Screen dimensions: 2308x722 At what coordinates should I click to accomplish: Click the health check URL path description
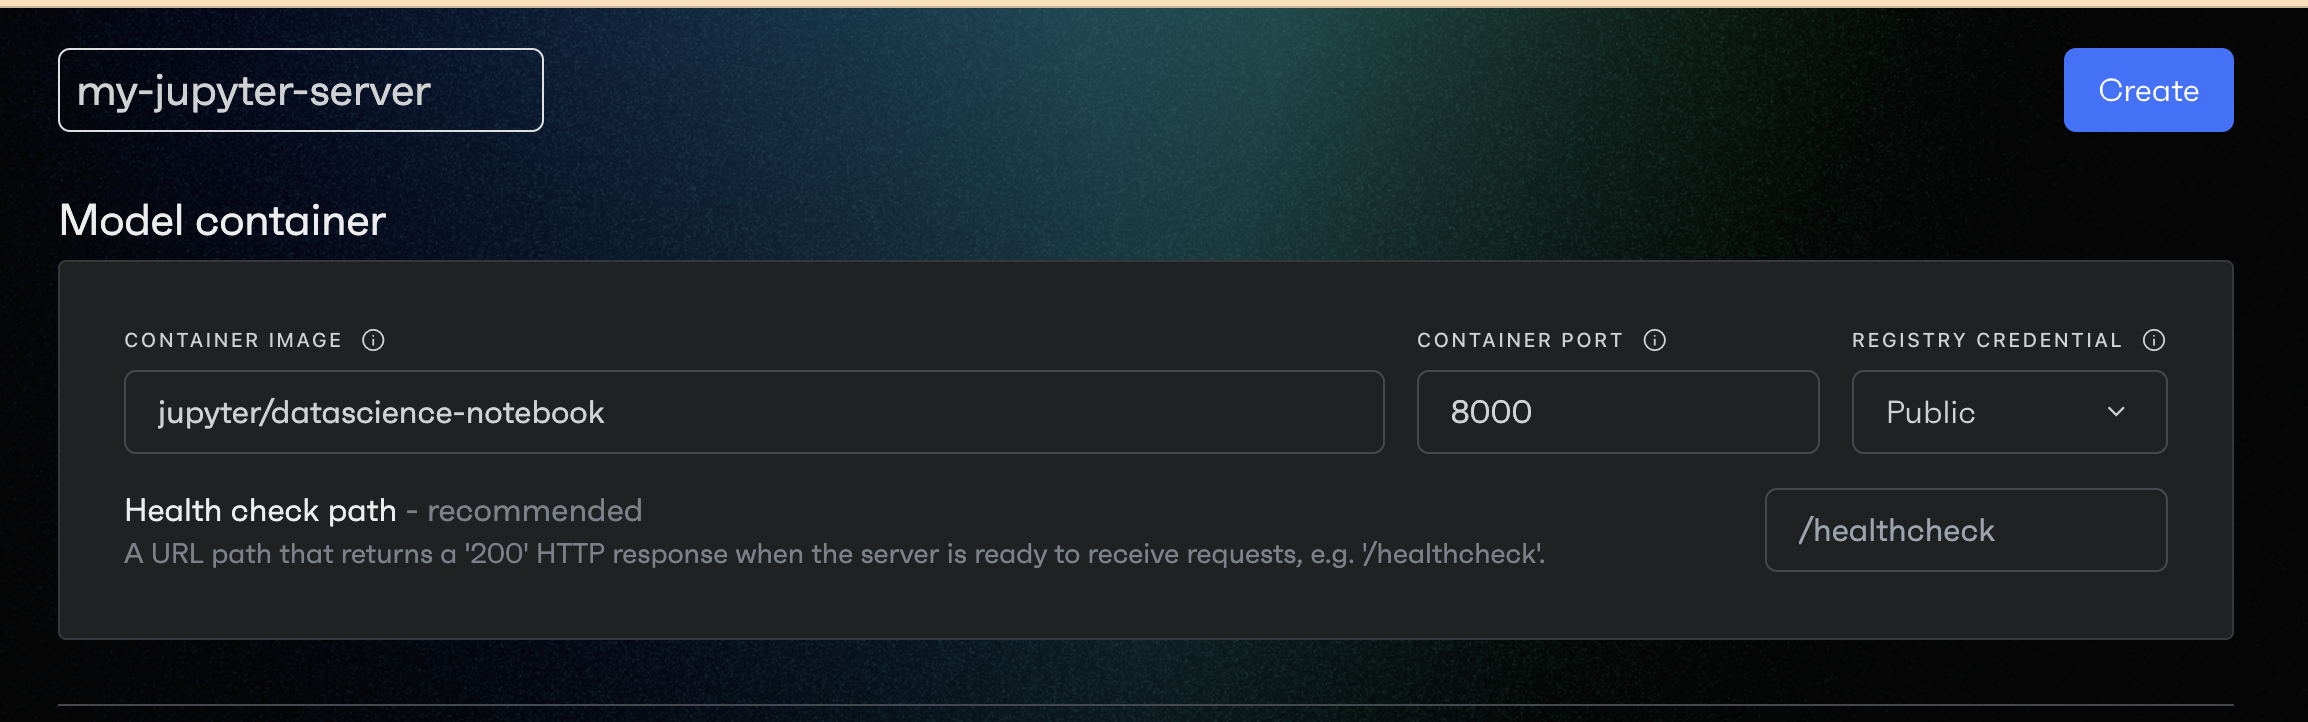(x=834, y=554)
